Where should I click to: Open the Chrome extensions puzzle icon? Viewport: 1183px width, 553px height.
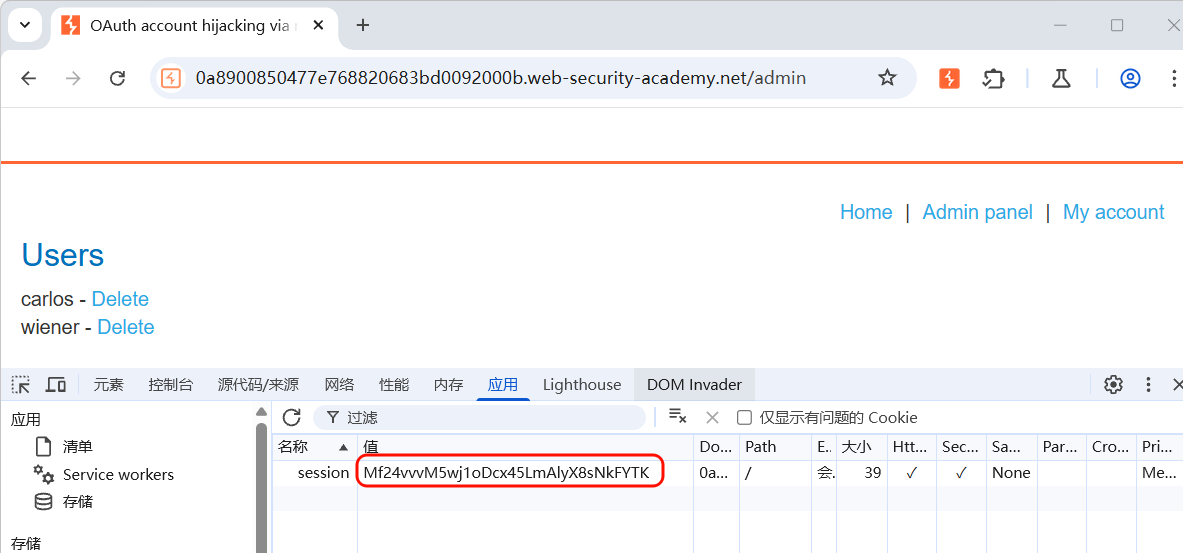[993, 78]
